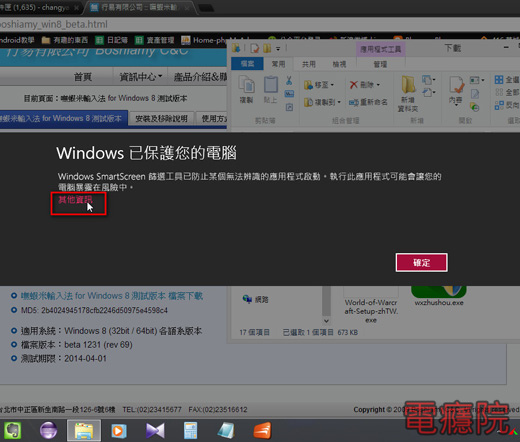This screenshot has width=520, height=442.
Task: Select 網路 in Explorer navigation pane
Action: click(x=256, y=299)
